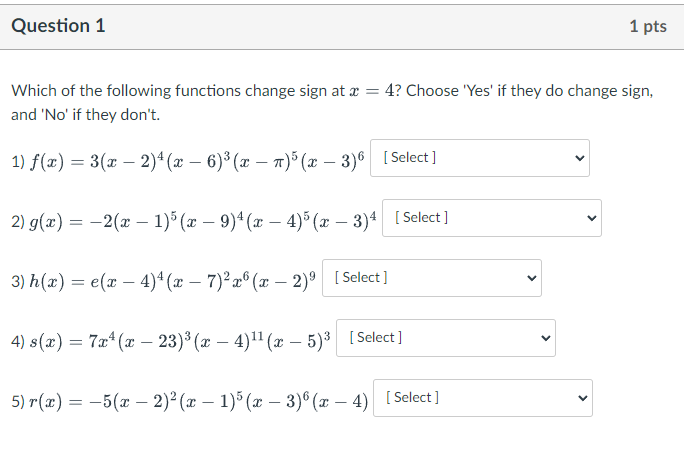684x463 pixels.
Task: Click the g(x) formula expression
Action: click(x=202, y=221)
